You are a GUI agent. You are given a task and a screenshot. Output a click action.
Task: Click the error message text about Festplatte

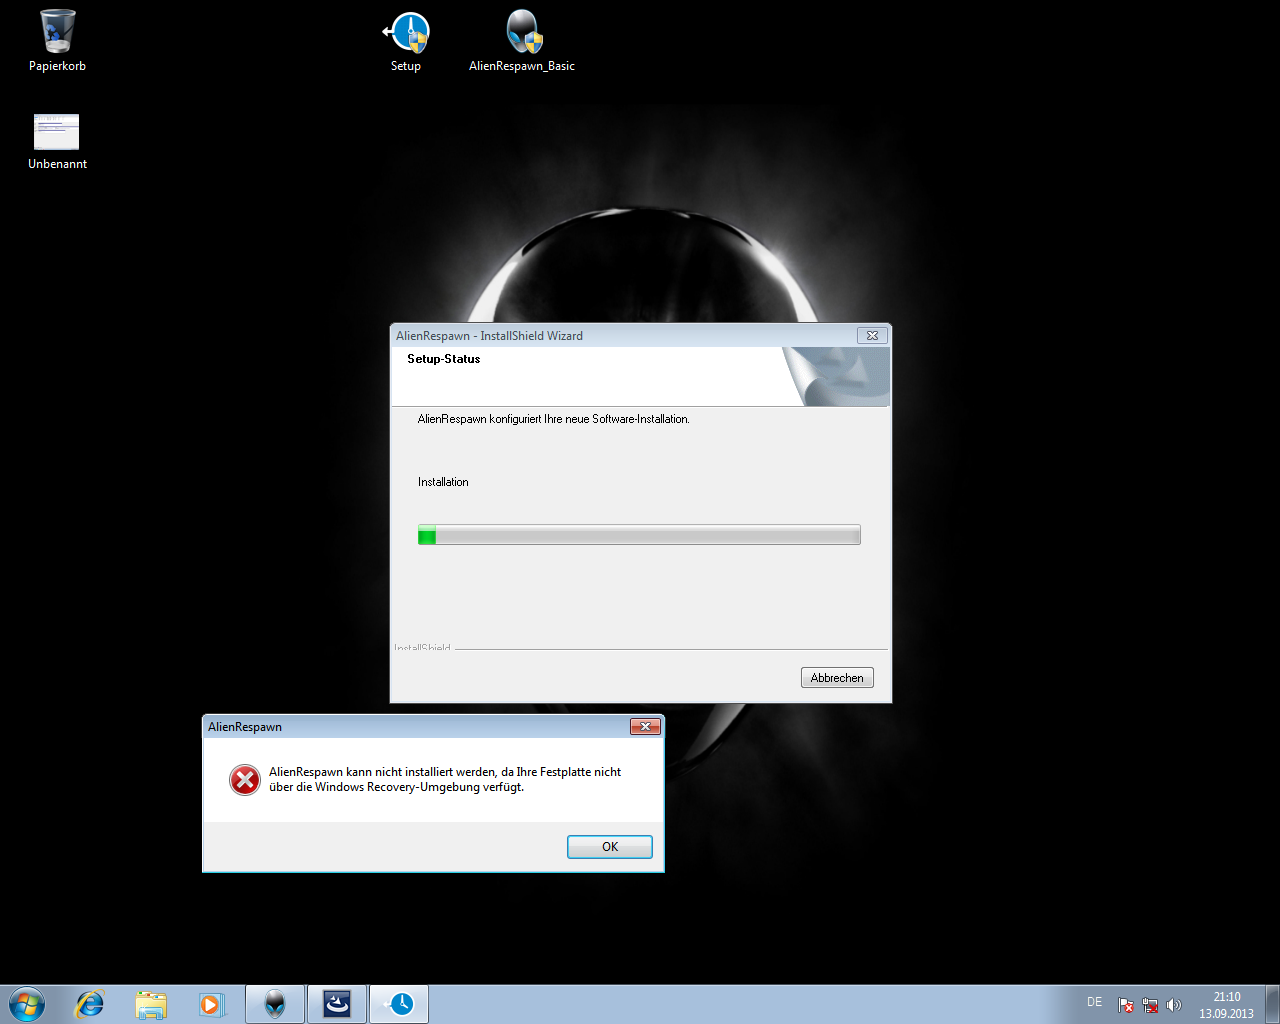click(x=445, y=779)
